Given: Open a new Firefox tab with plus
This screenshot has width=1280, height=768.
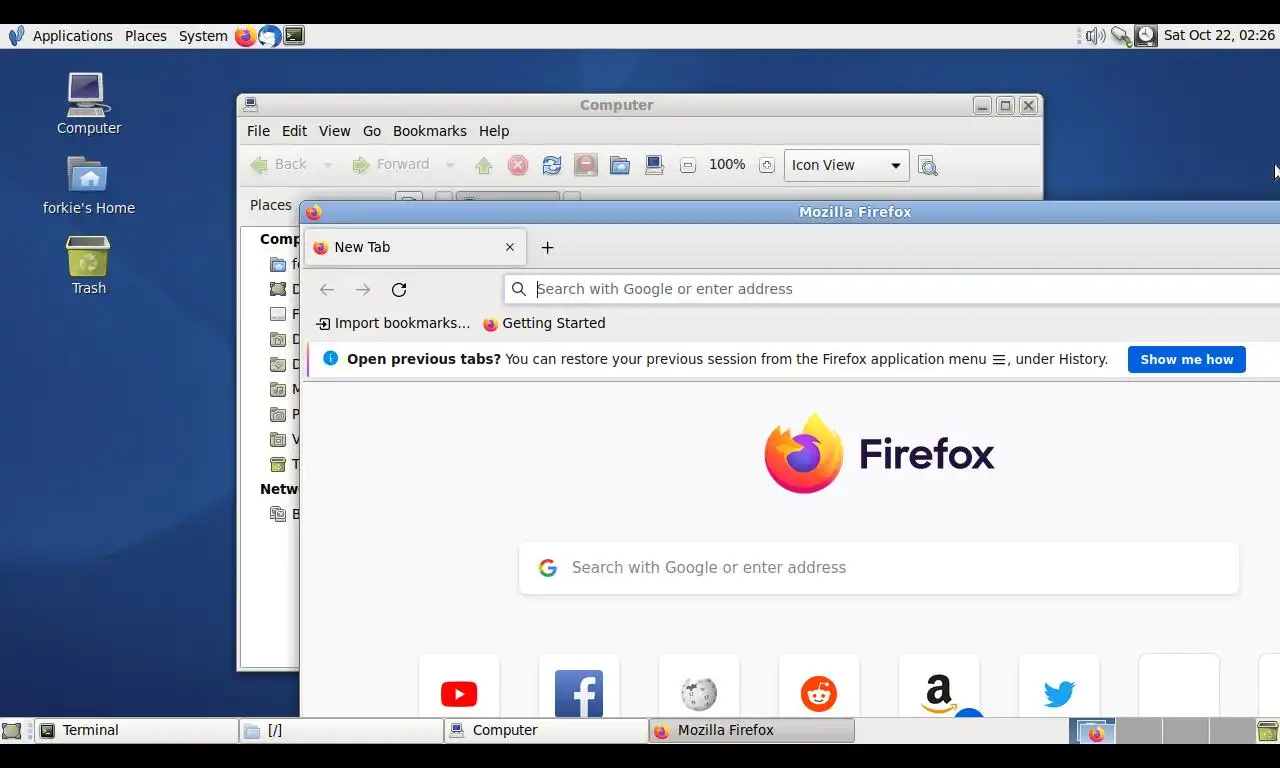Looking at the screenshot, I should 547,248.
